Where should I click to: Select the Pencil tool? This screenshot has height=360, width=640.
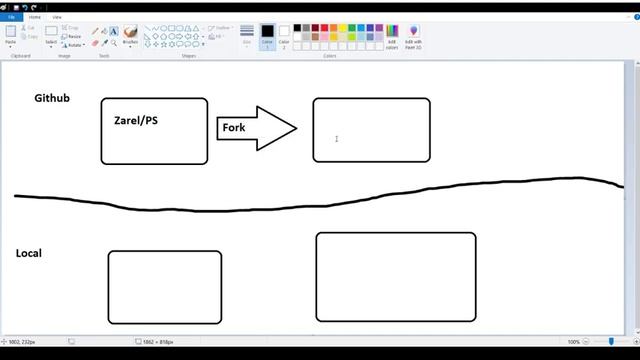(95, 31)
